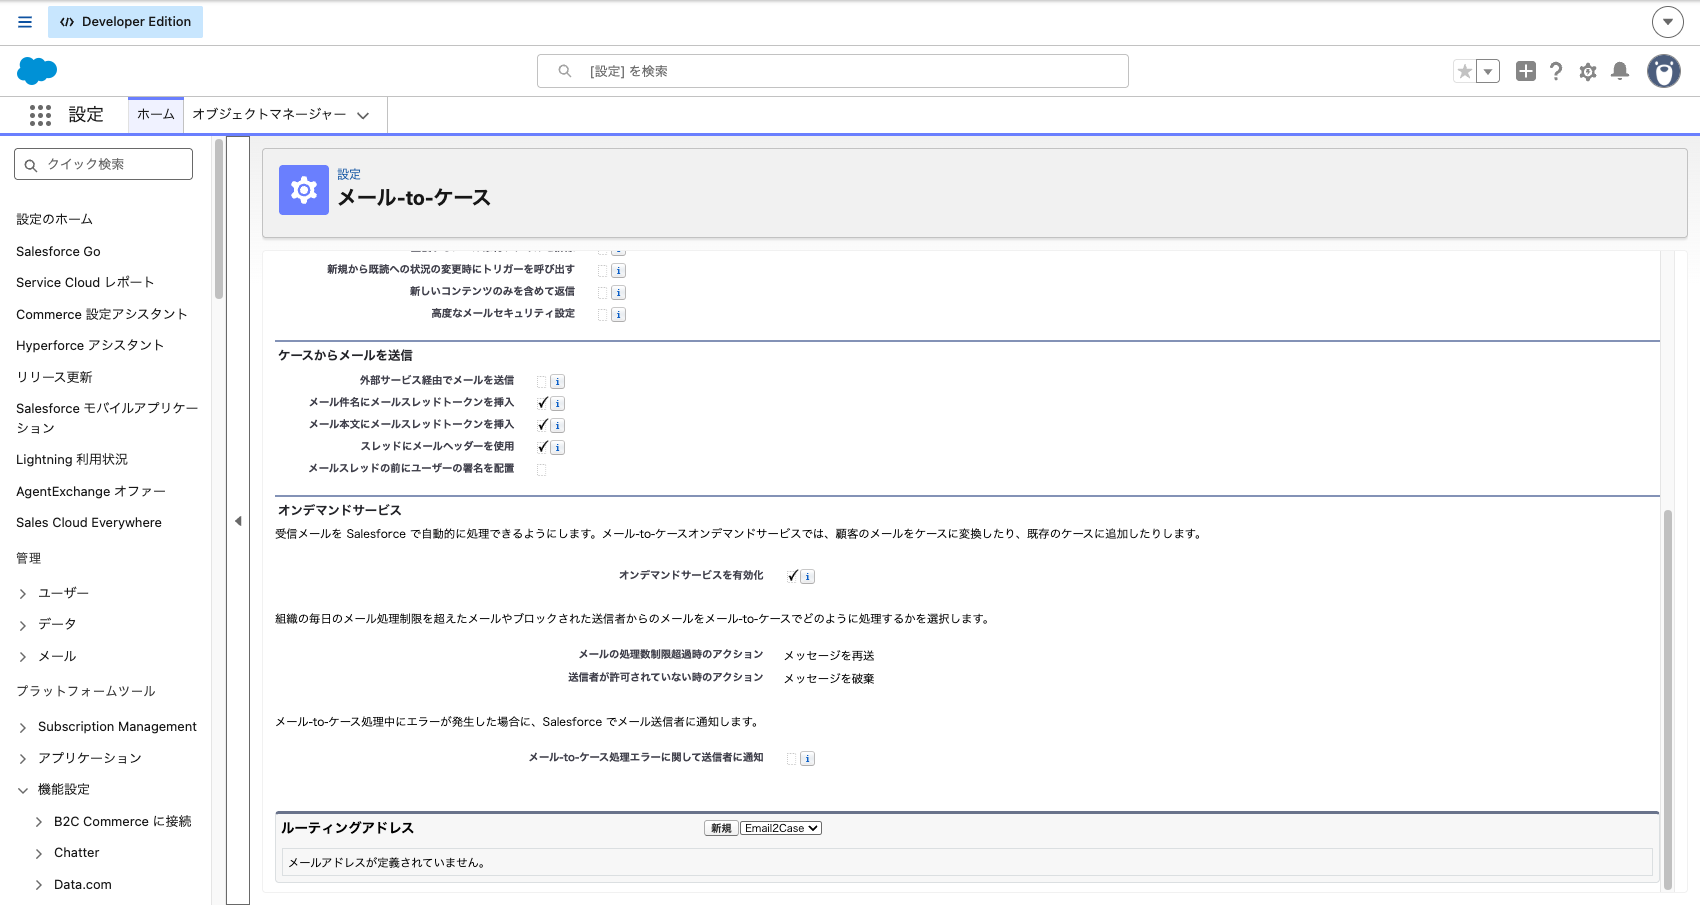Toggle メール件名にメールスレッドトークンを挿入 checkbox

coord(542,404)
